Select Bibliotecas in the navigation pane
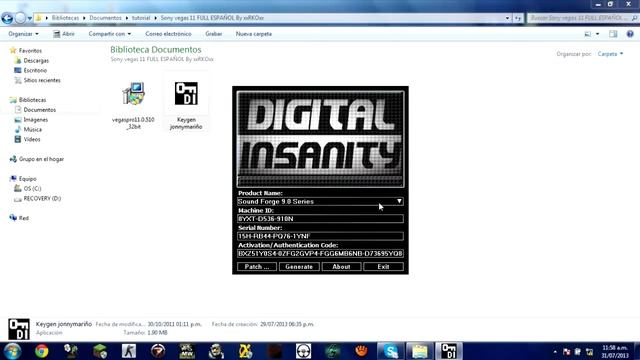The image size is (640, 360). click(28, 100)
